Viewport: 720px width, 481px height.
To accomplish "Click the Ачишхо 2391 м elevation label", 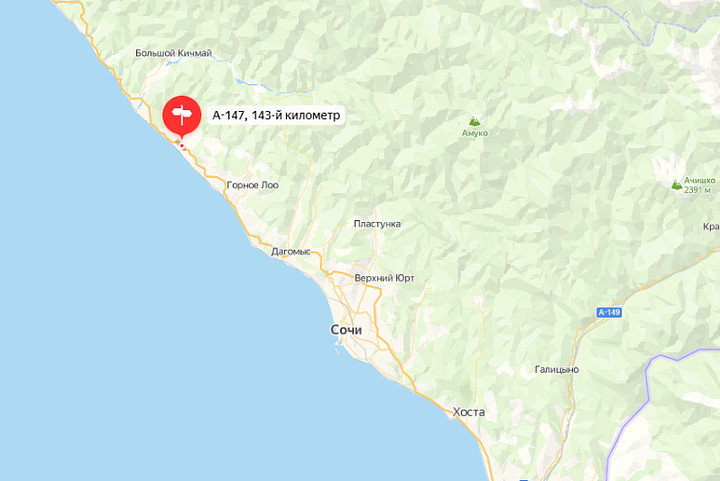I will 699,185.
